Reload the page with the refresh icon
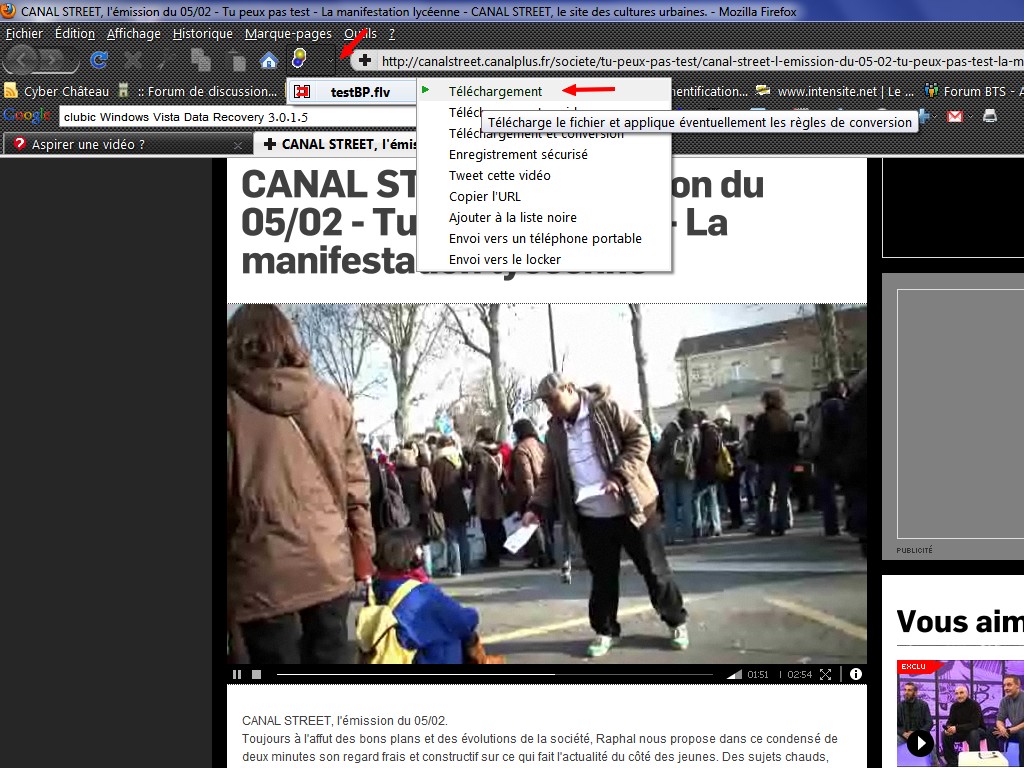The width and height of the screenshot is (1024, 768). point(99,60)
